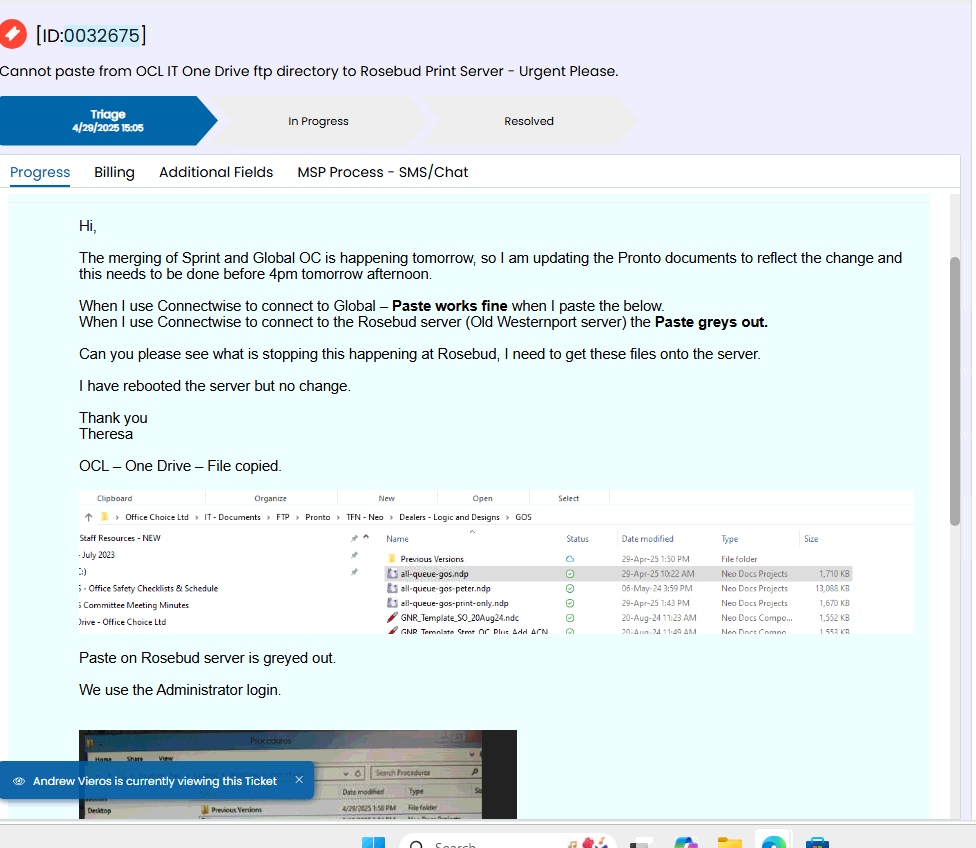Click all-queue-gos-peter.ndp in the embedded screenshot

(445, 588)
